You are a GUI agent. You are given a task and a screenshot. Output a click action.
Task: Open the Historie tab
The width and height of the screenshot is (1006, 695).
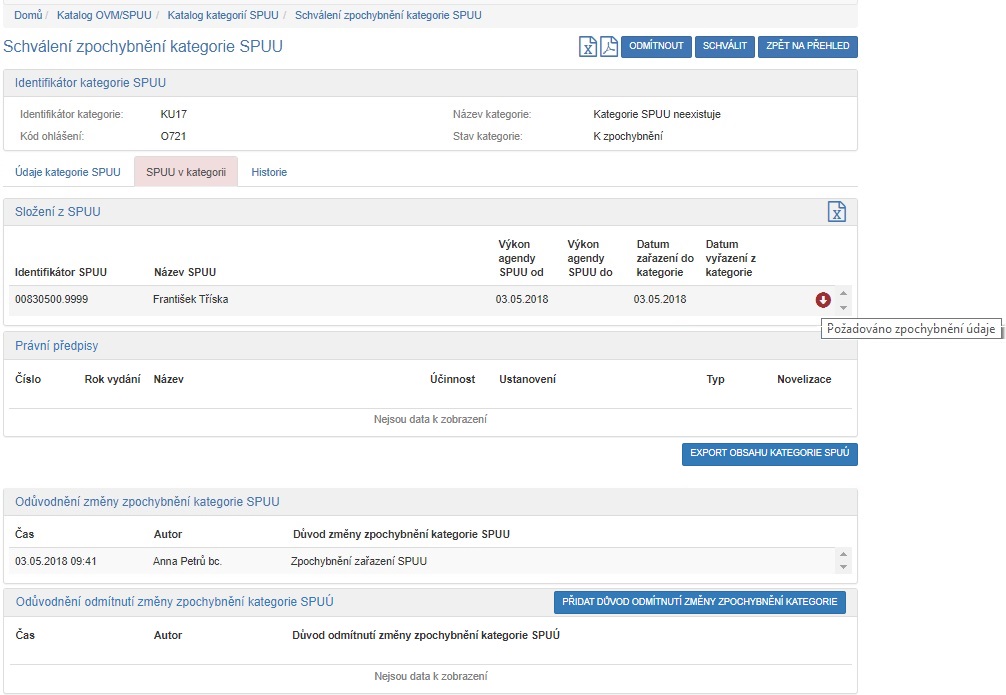(269, 172)
